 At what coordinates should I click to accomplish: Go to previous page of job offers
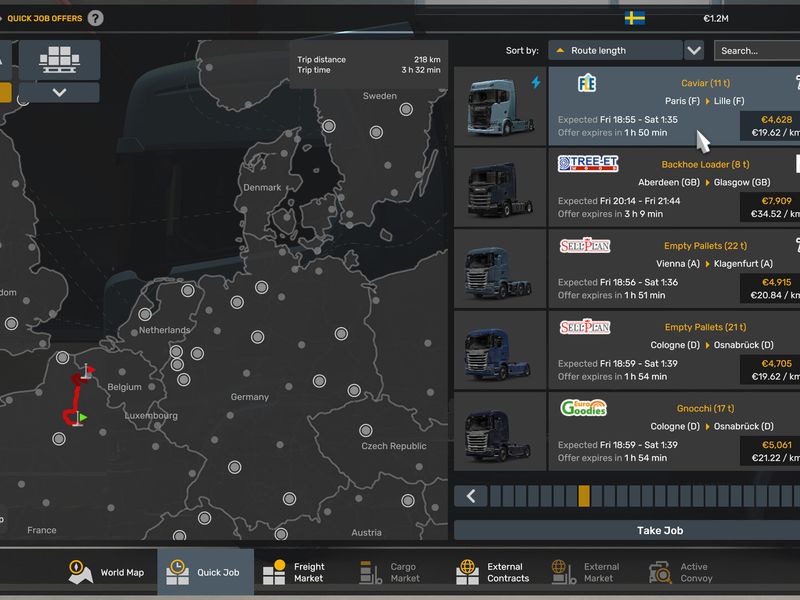pos(471,496)
